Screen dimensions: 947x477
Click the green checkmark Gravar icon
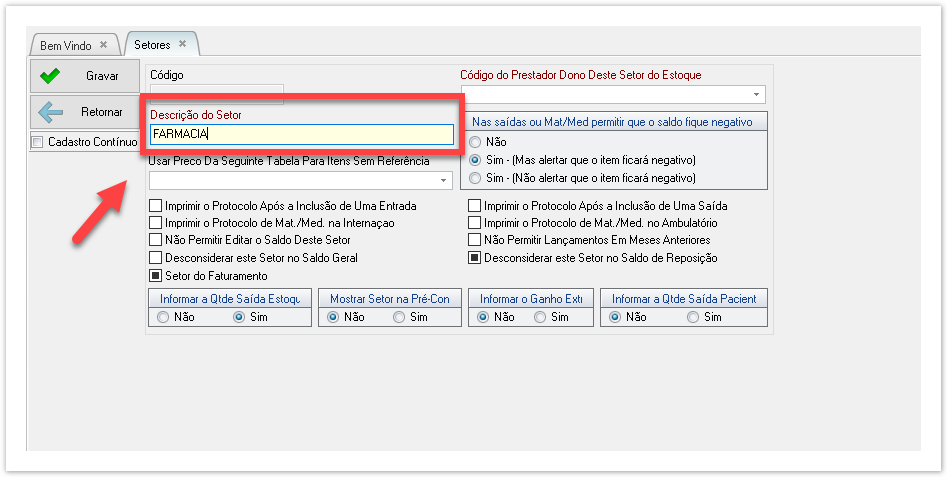tap(49, 76)
